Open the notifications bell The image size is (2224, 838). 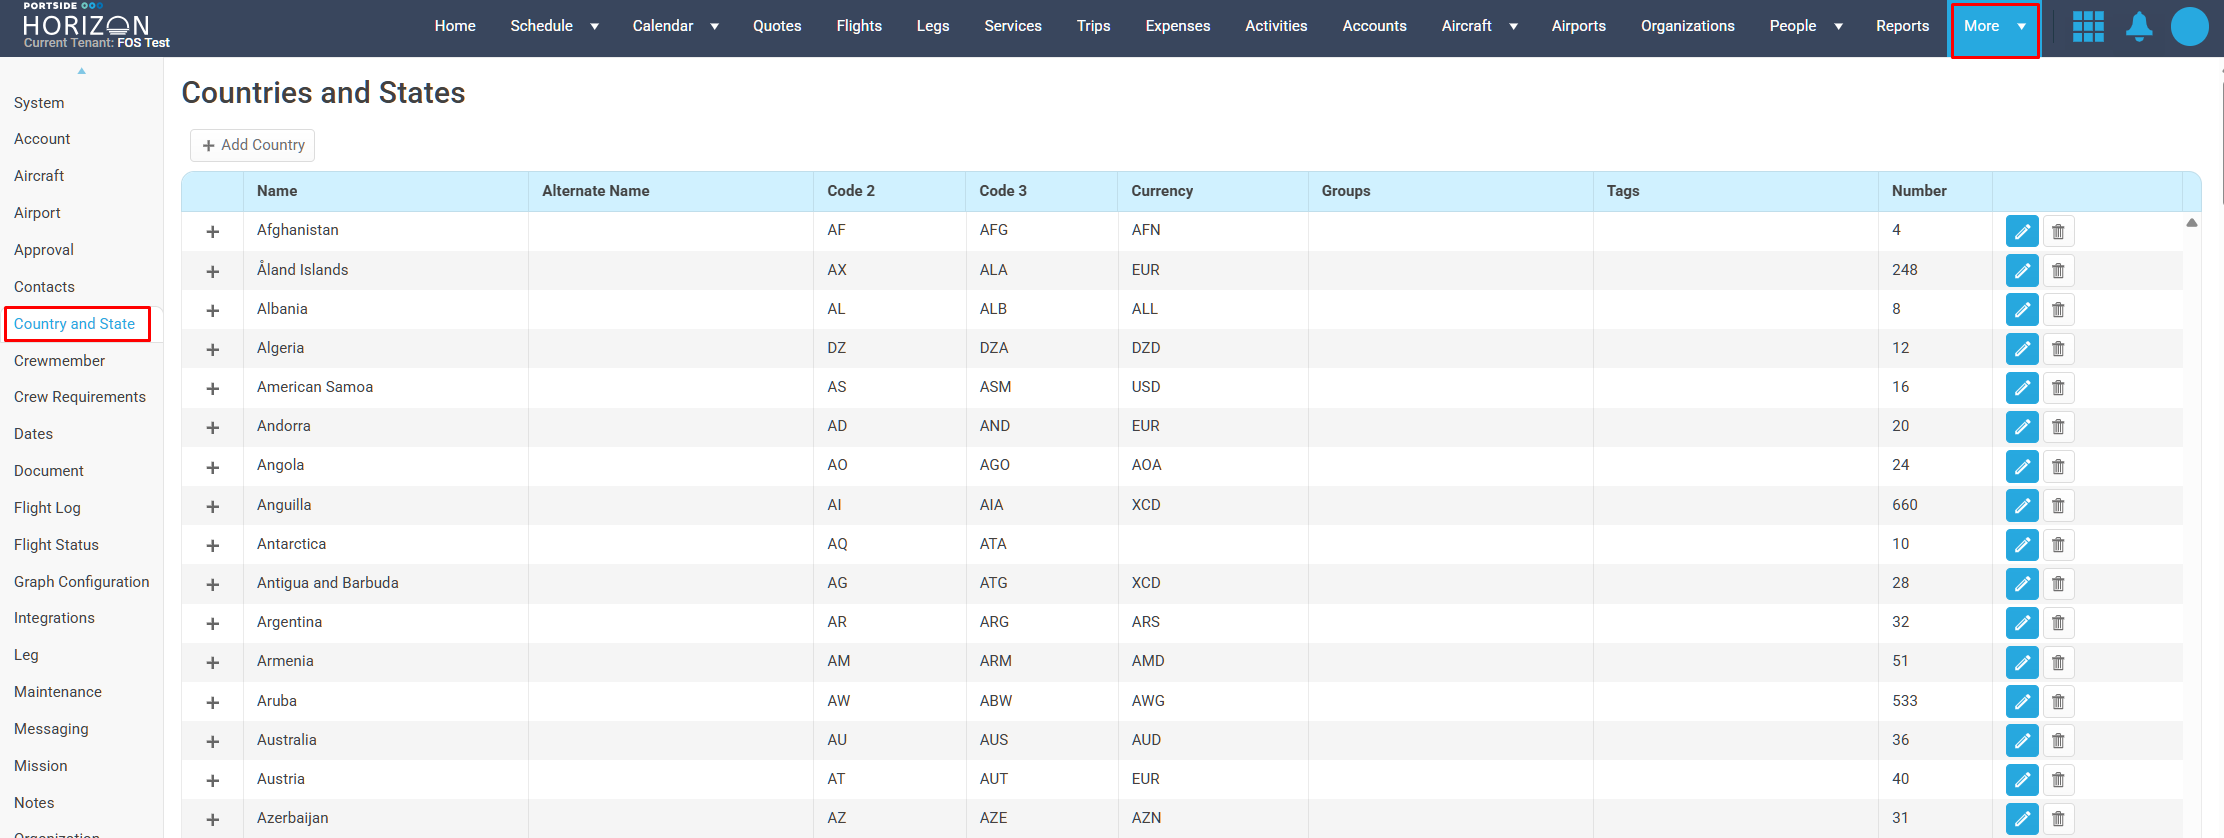coord(2139,26)
